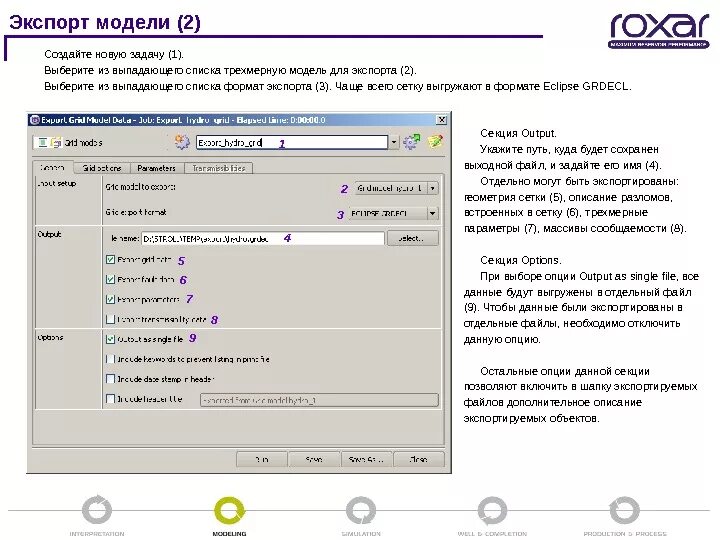Enable Include header title checkbox
This screenshot has height=540, width=720.
pyautogui.click(x=110, y=399)
